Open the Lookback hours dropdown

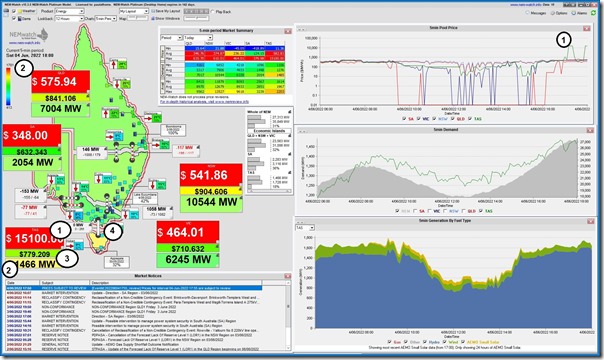[x=69, y=18]
